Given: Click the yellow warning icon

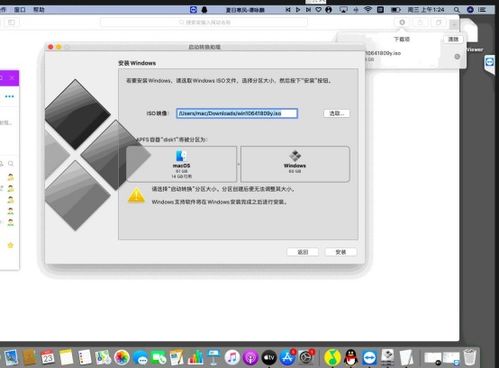Looking at the screenshot, I should 136,196.
